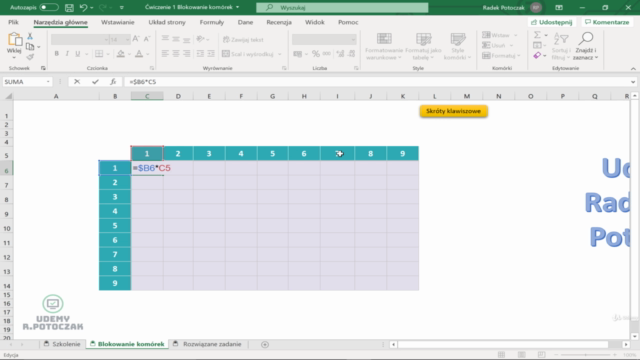Open the number format dropdown

[353, 40]
